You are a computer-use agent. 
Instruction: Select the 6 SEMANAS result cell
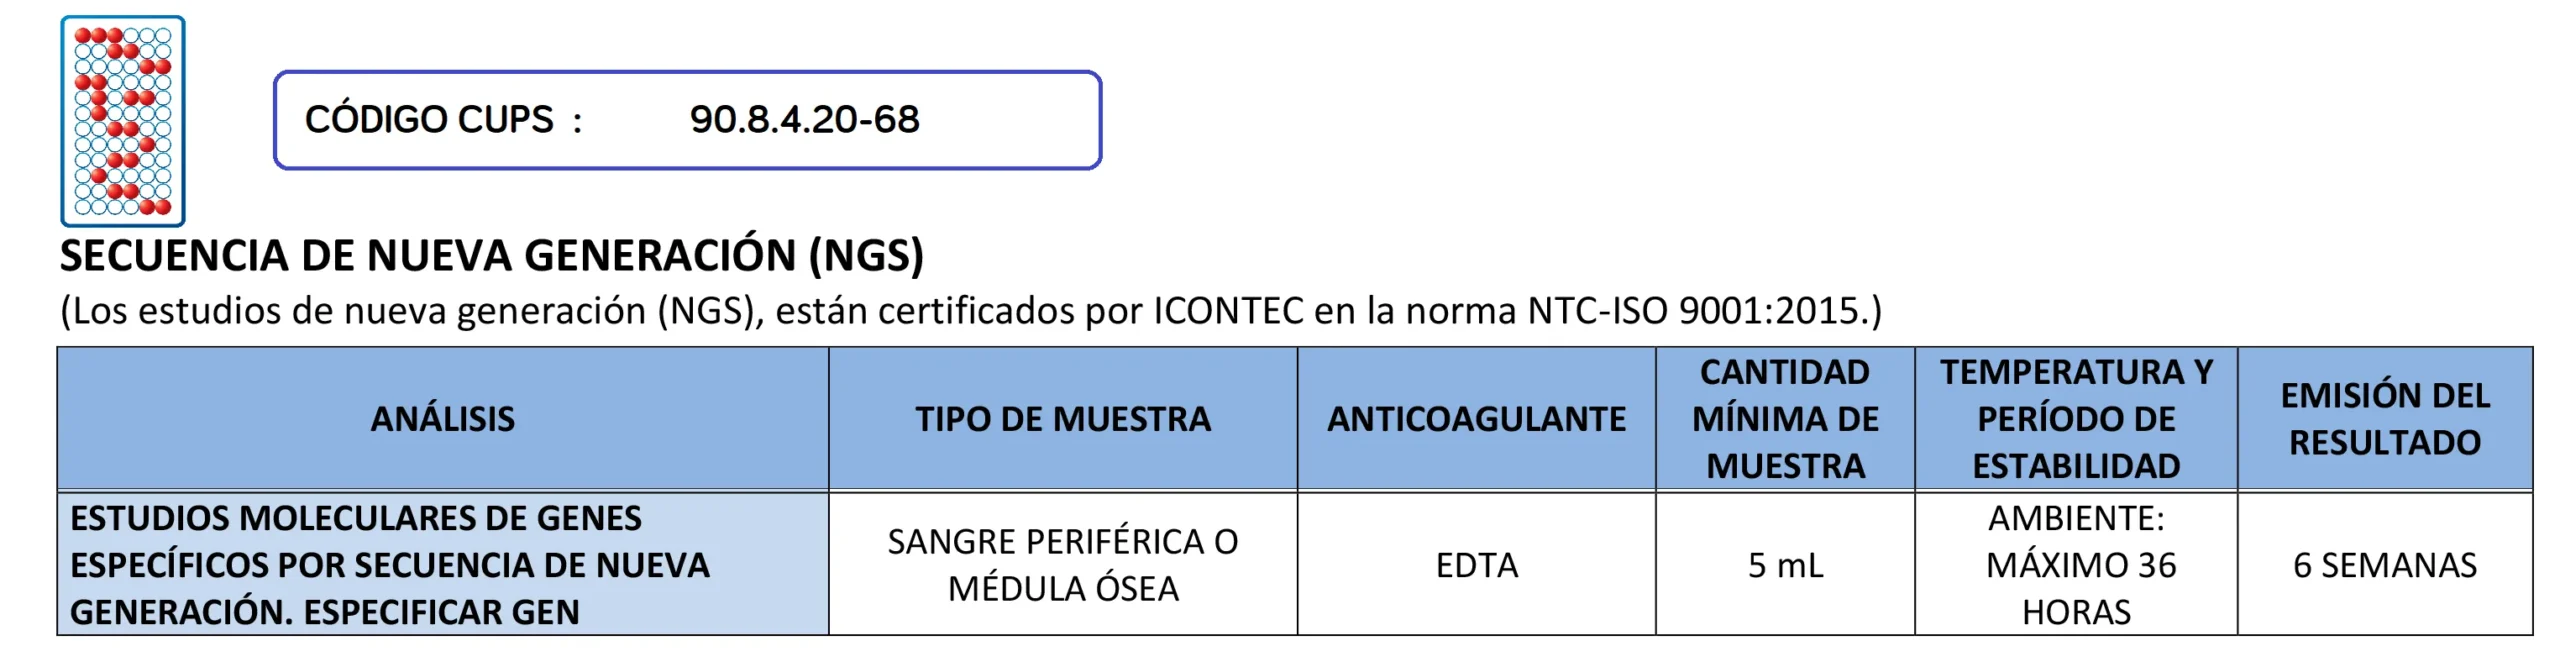tap(2385, 566)
